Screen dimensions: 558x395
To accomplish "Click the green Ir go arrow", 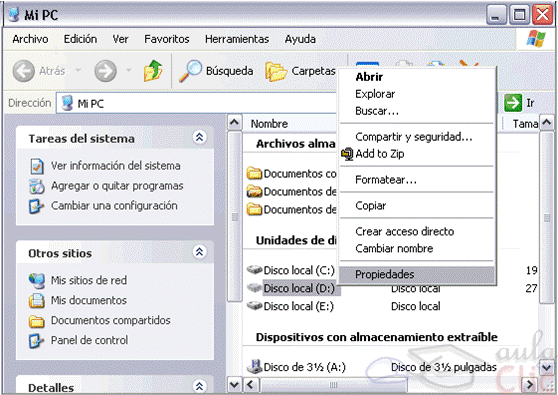I will pos(513,103).
